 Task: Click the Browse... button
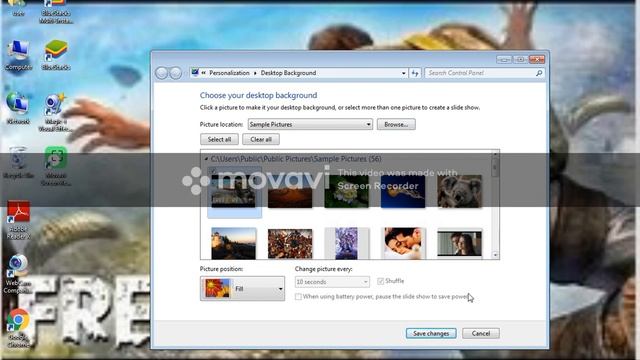pos(396,124)
